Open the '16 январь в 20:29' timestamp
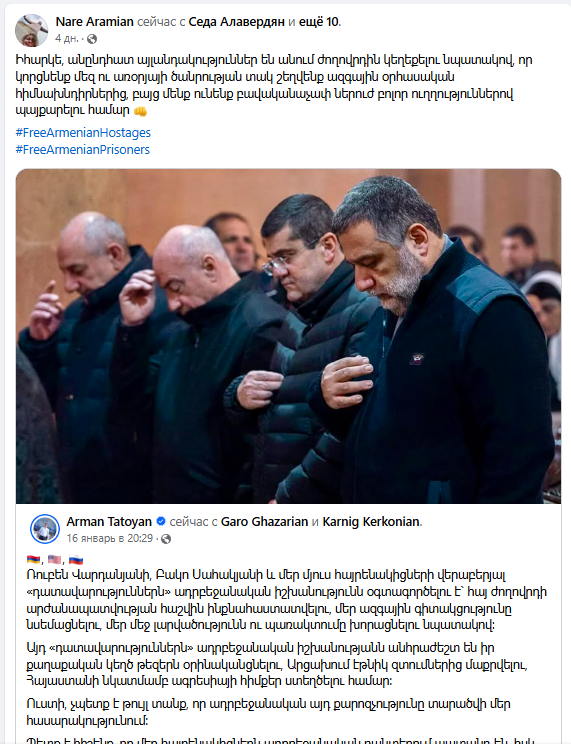Screen dimensions: 571x744 [x=110, y=538]
